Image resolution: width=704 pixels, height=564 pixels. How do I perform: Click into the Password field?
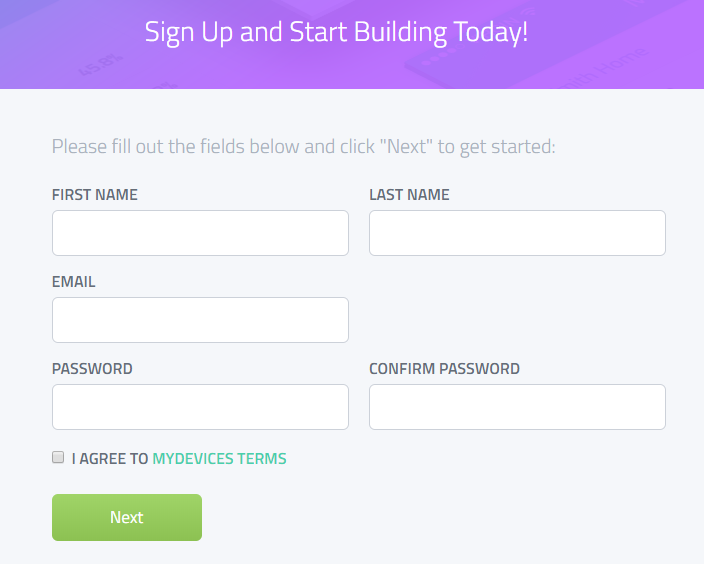click(200, 407)
